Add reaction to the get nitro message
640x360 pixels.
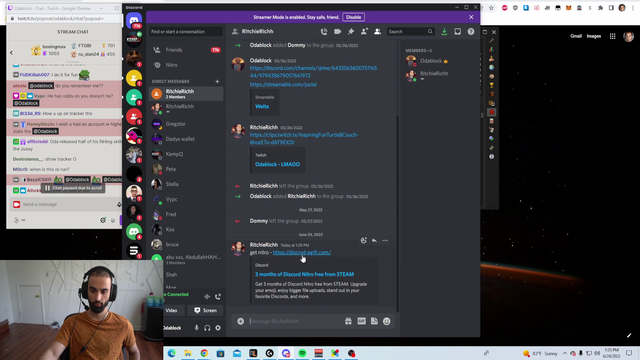[364, 240]
